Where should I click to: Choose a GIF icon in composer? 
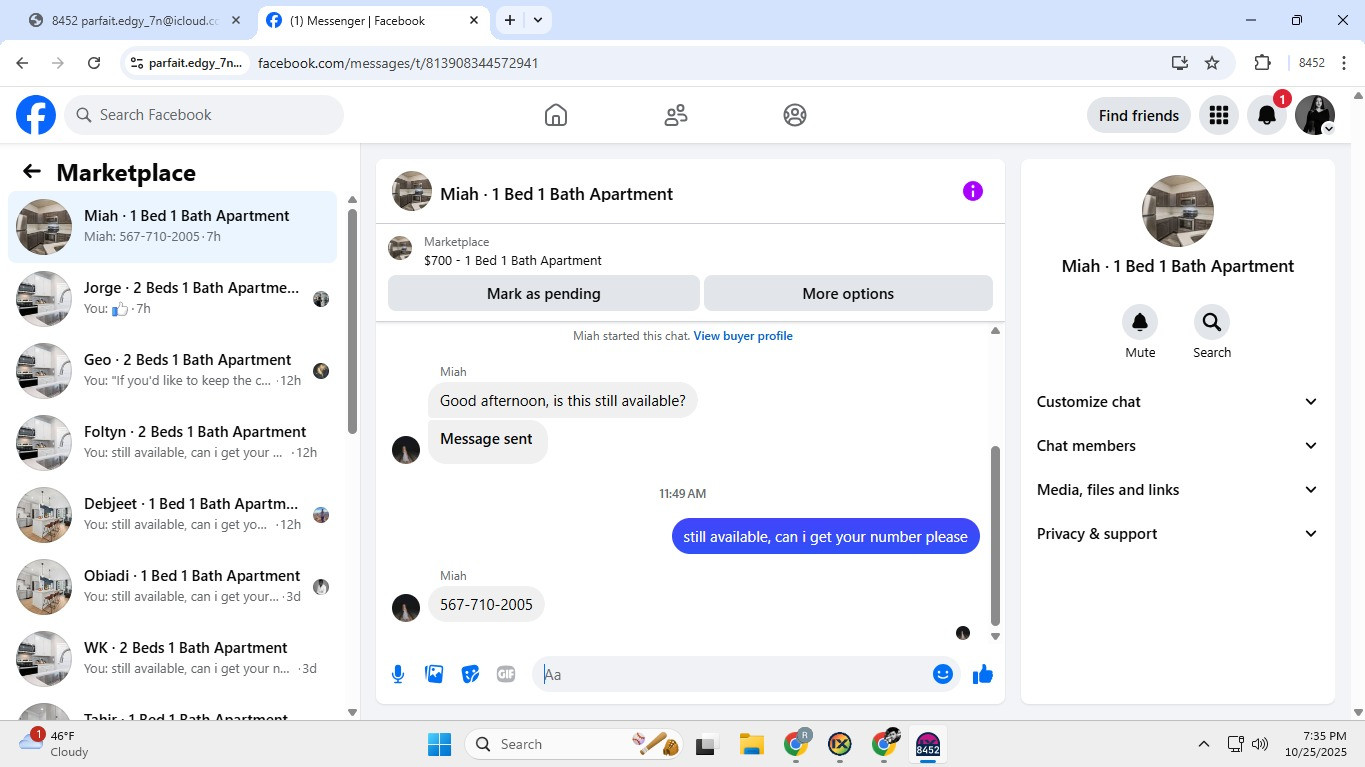coord(506,674)
